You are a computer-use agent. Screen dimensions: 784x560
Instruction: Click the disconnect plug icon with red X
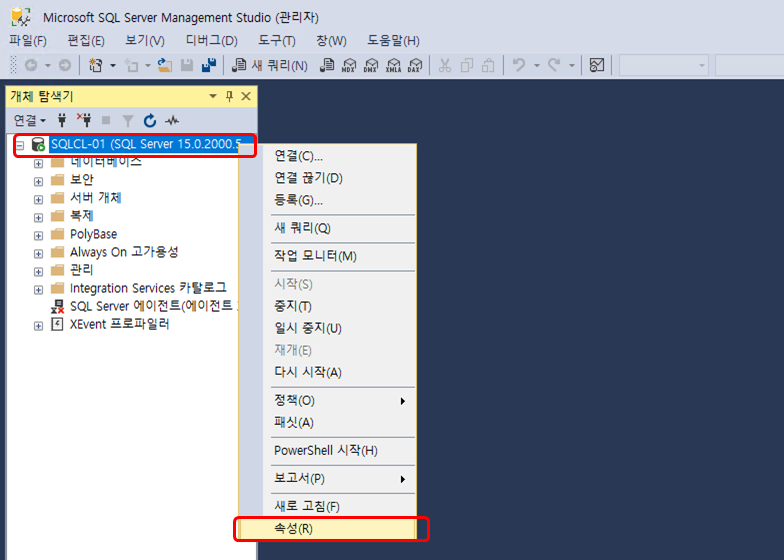pyautogui.click(x=84, y=120)
